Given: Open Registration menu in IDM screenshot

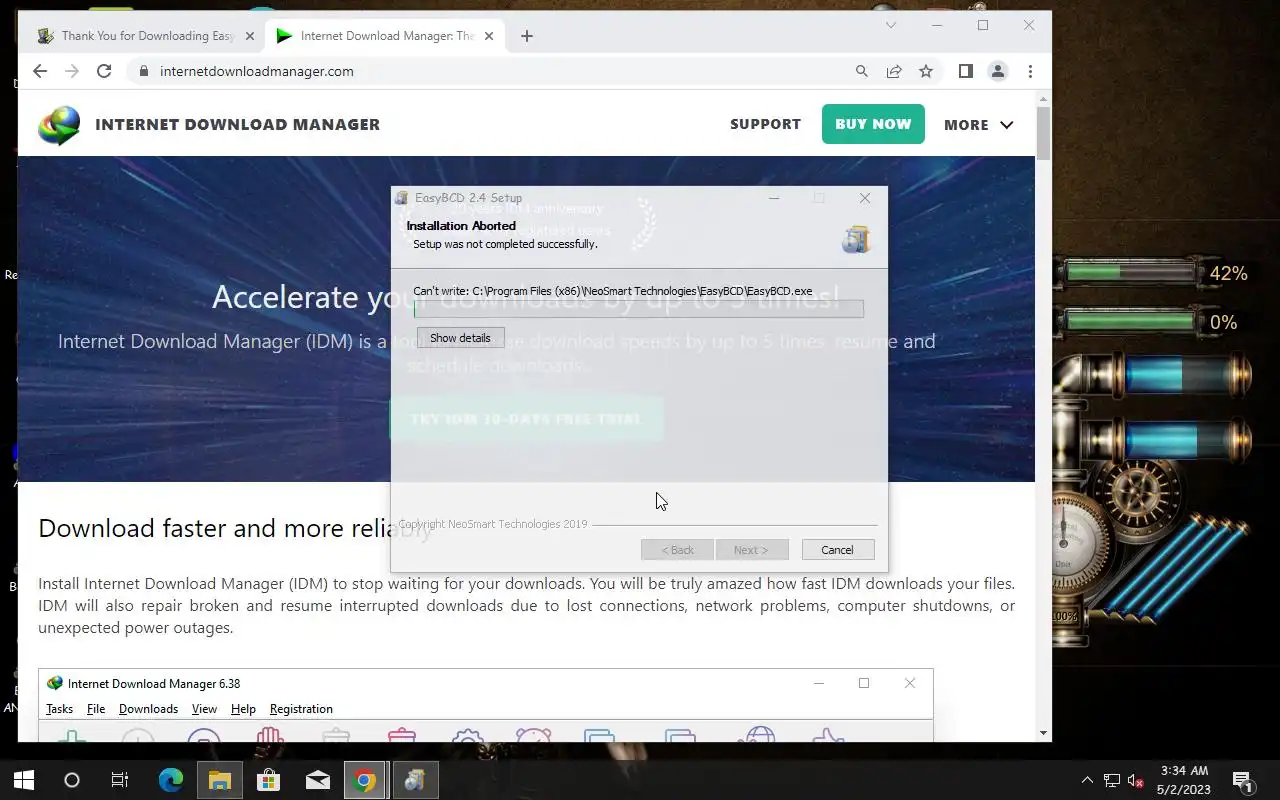Looking at the screenshot, I should tap(301, 709).
